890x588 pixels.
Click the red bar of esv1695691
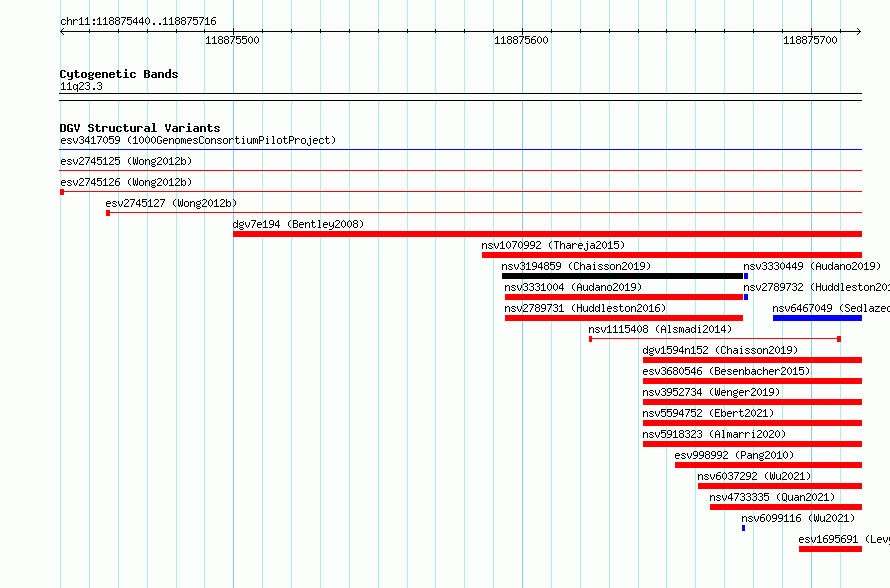point(830,549)
